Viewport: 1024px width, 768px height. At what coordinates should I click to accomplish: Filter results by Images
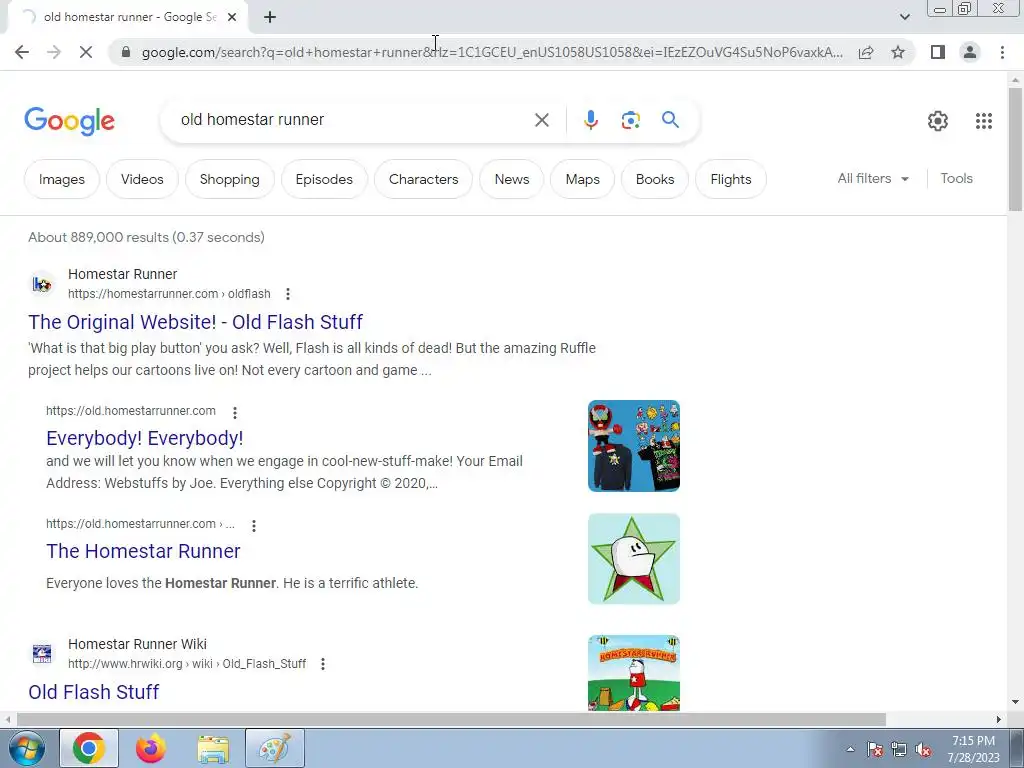61,179
